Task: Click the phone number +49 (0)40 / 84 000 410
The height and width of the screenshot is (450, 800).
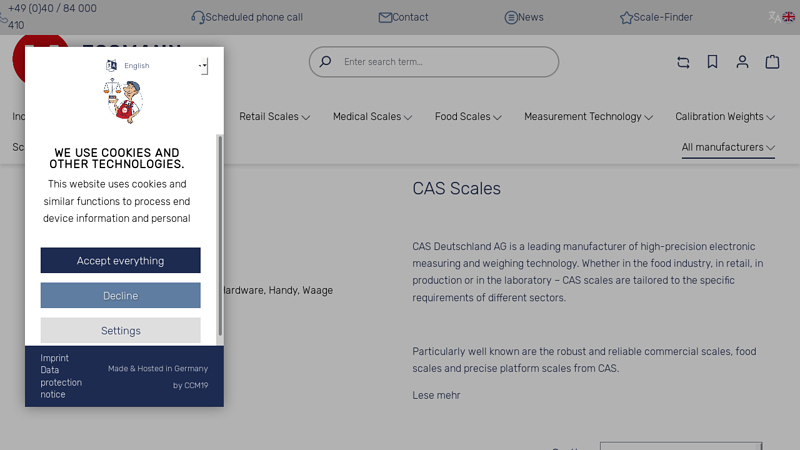Action: coord(52,17)
